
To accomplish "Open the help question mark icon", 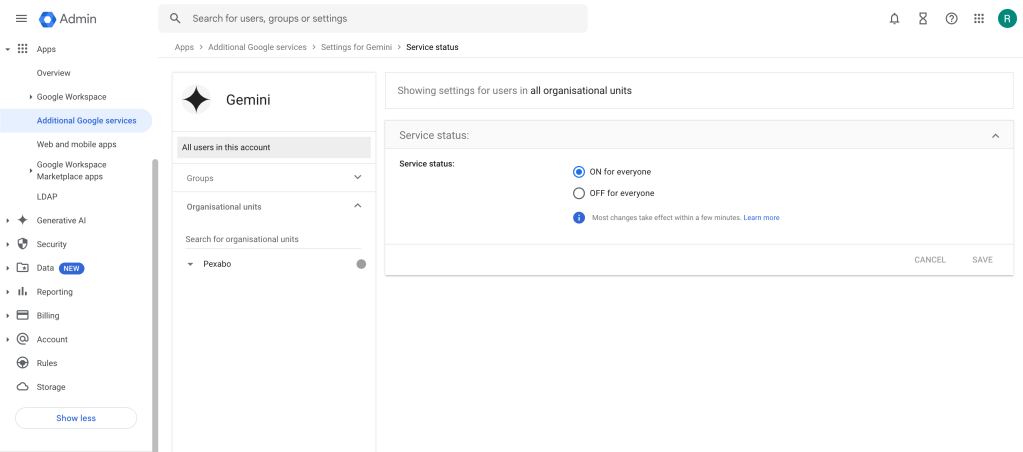I will pos(951,19).
